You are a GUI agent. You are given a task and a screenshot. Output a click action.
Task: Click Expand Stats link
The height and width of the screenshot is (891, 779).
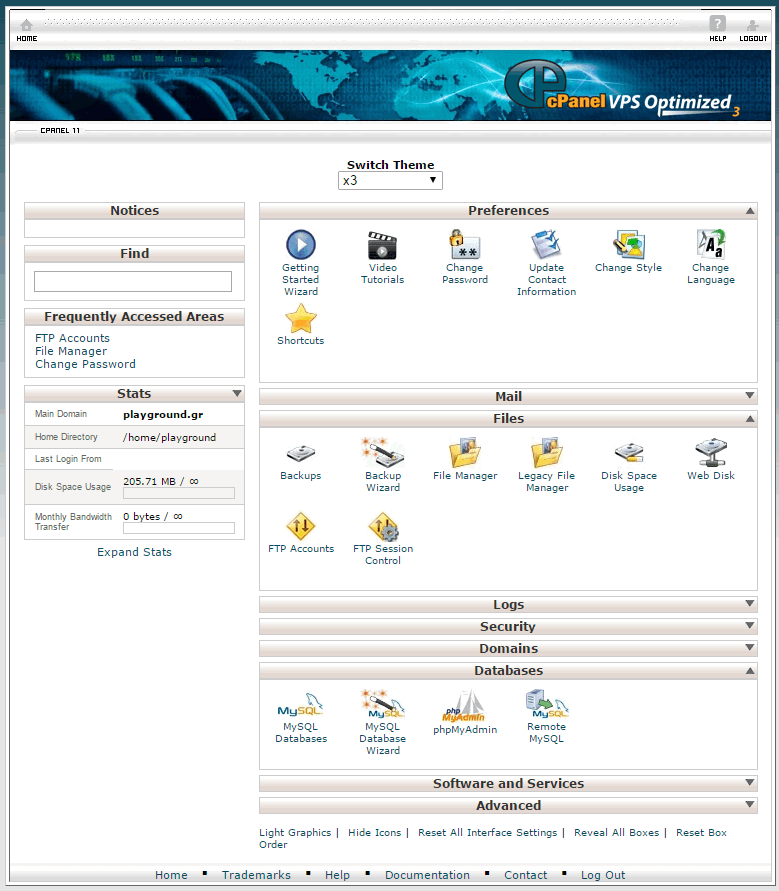134,552
